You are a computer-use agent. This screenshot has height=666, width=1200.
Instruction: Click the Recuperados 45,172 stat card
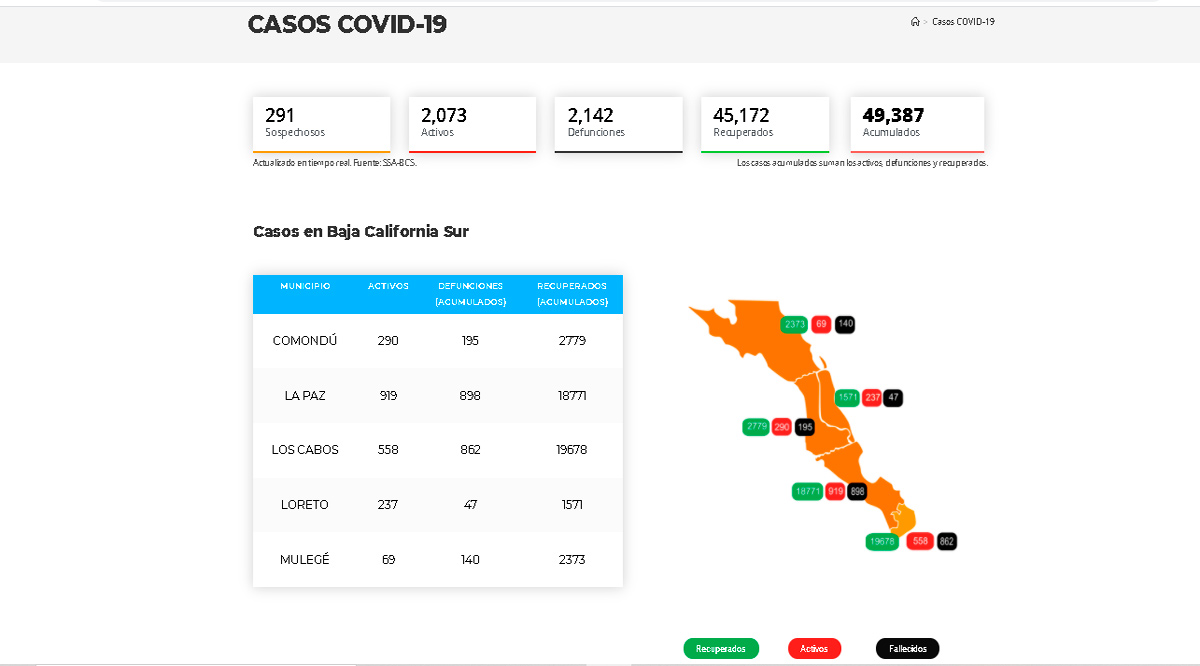click(765, 123)
